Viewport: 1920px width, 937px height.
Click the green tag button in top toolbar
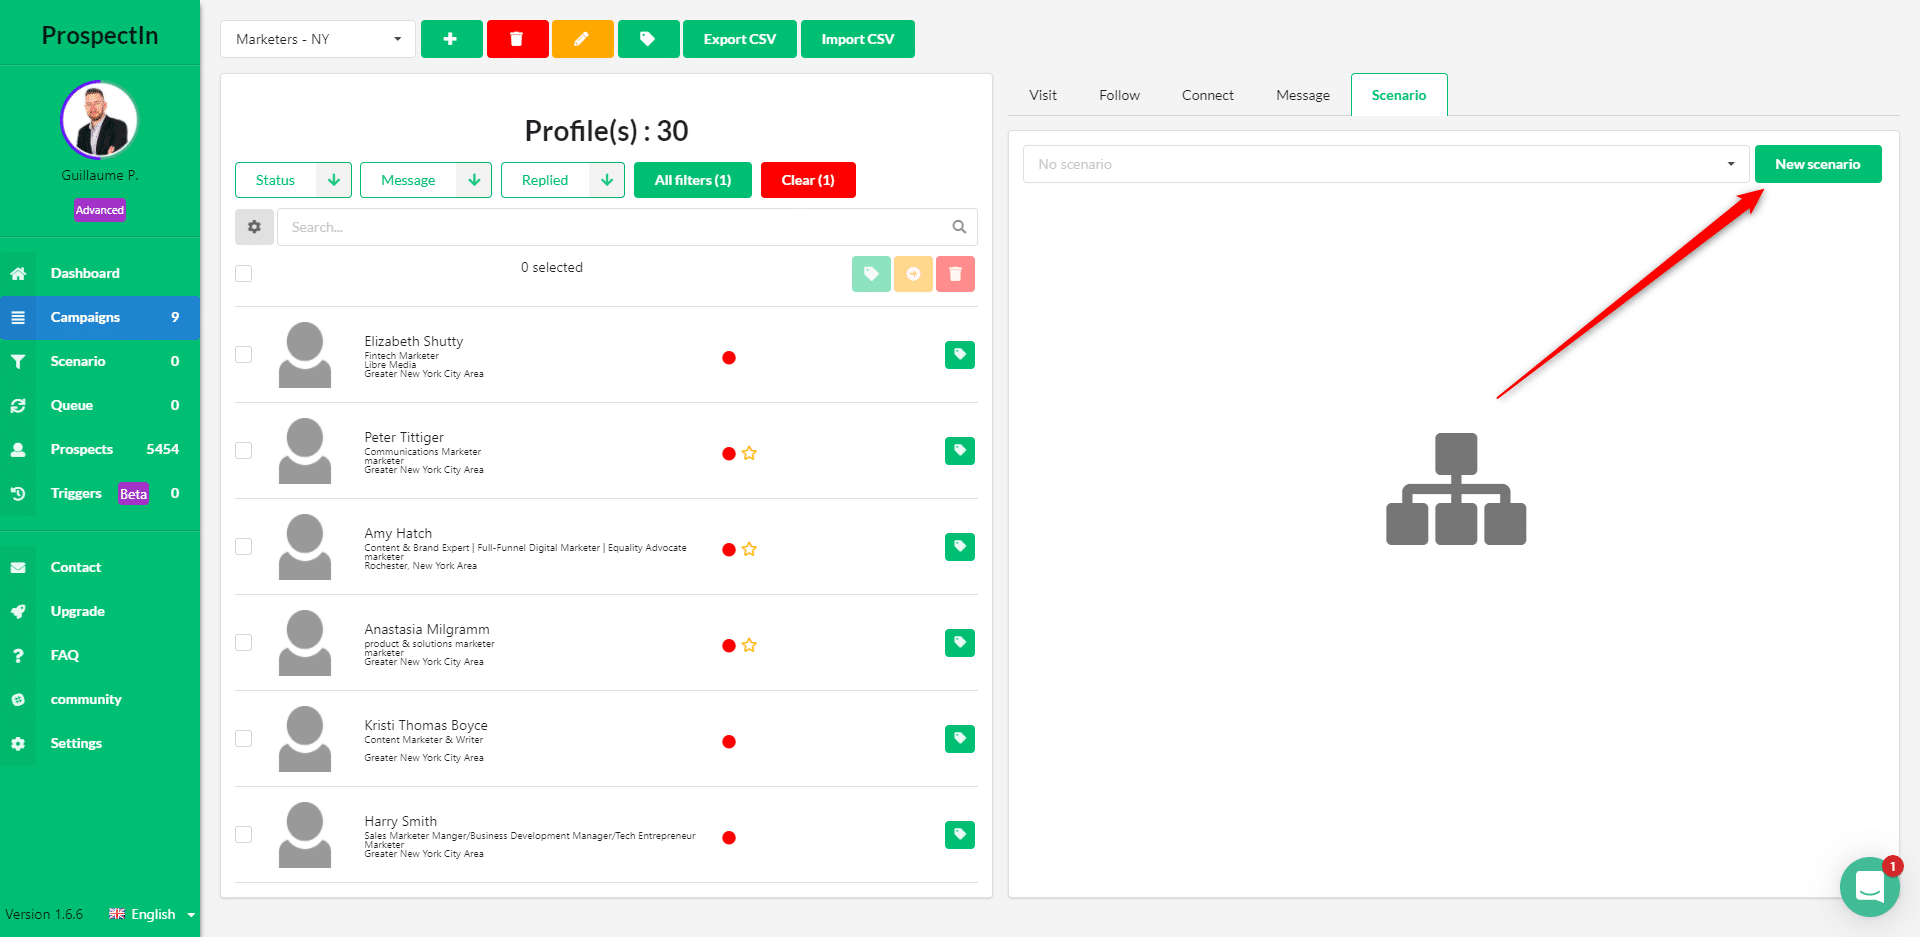[648, 39]
